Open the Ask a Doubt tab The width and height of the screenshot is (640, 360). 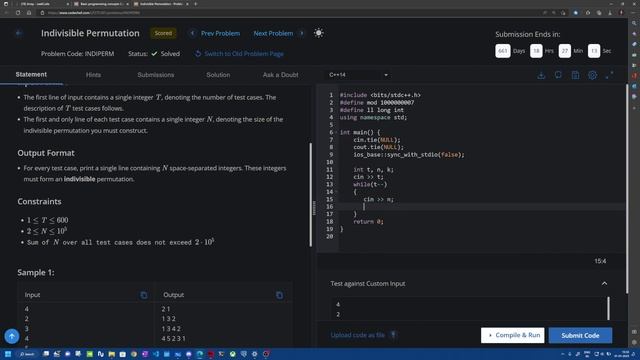pyautogui.click(x=280, y=75)
